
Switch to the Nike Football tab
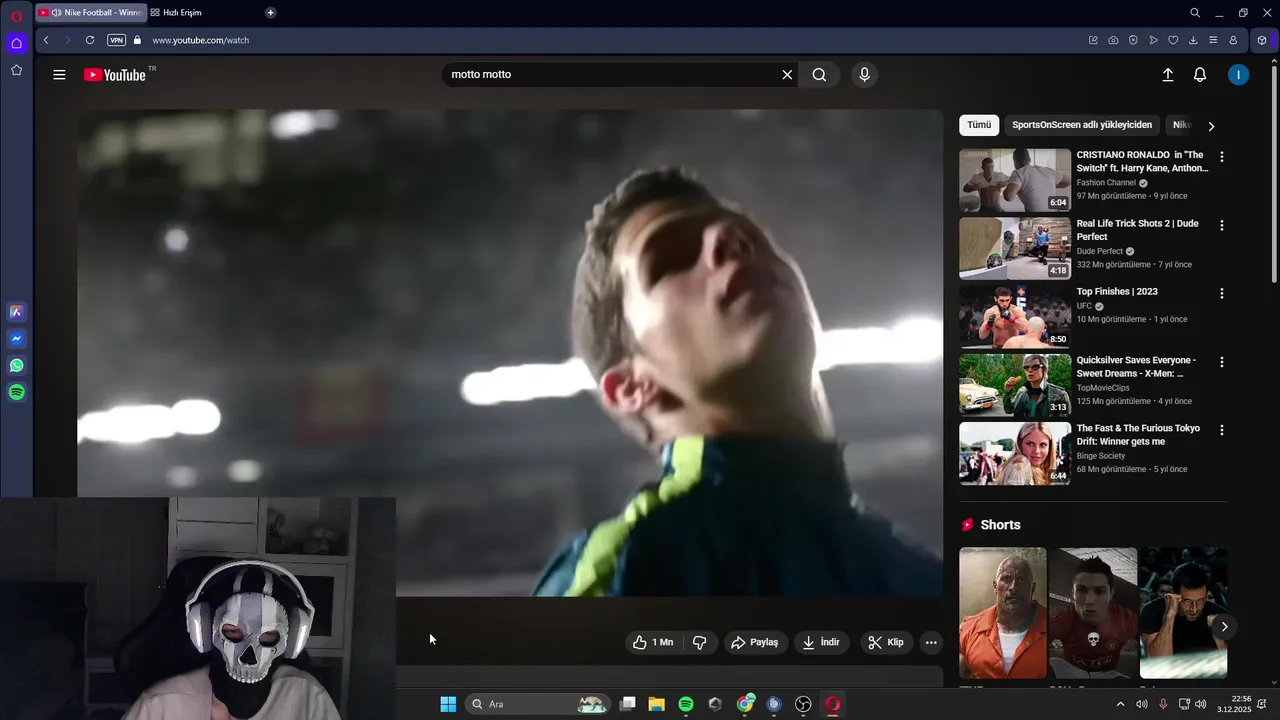tap(90, 13)
